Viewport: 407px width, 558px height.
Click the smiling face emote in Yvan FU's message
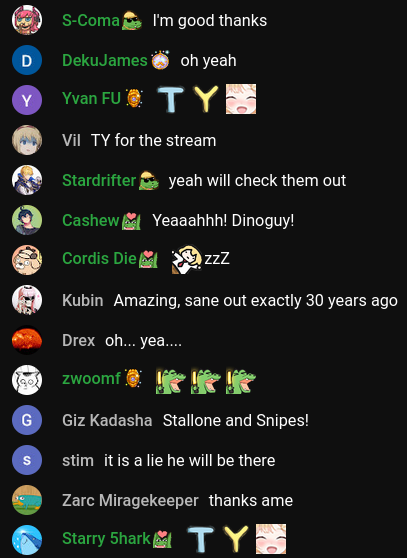[x=241, y=99]
